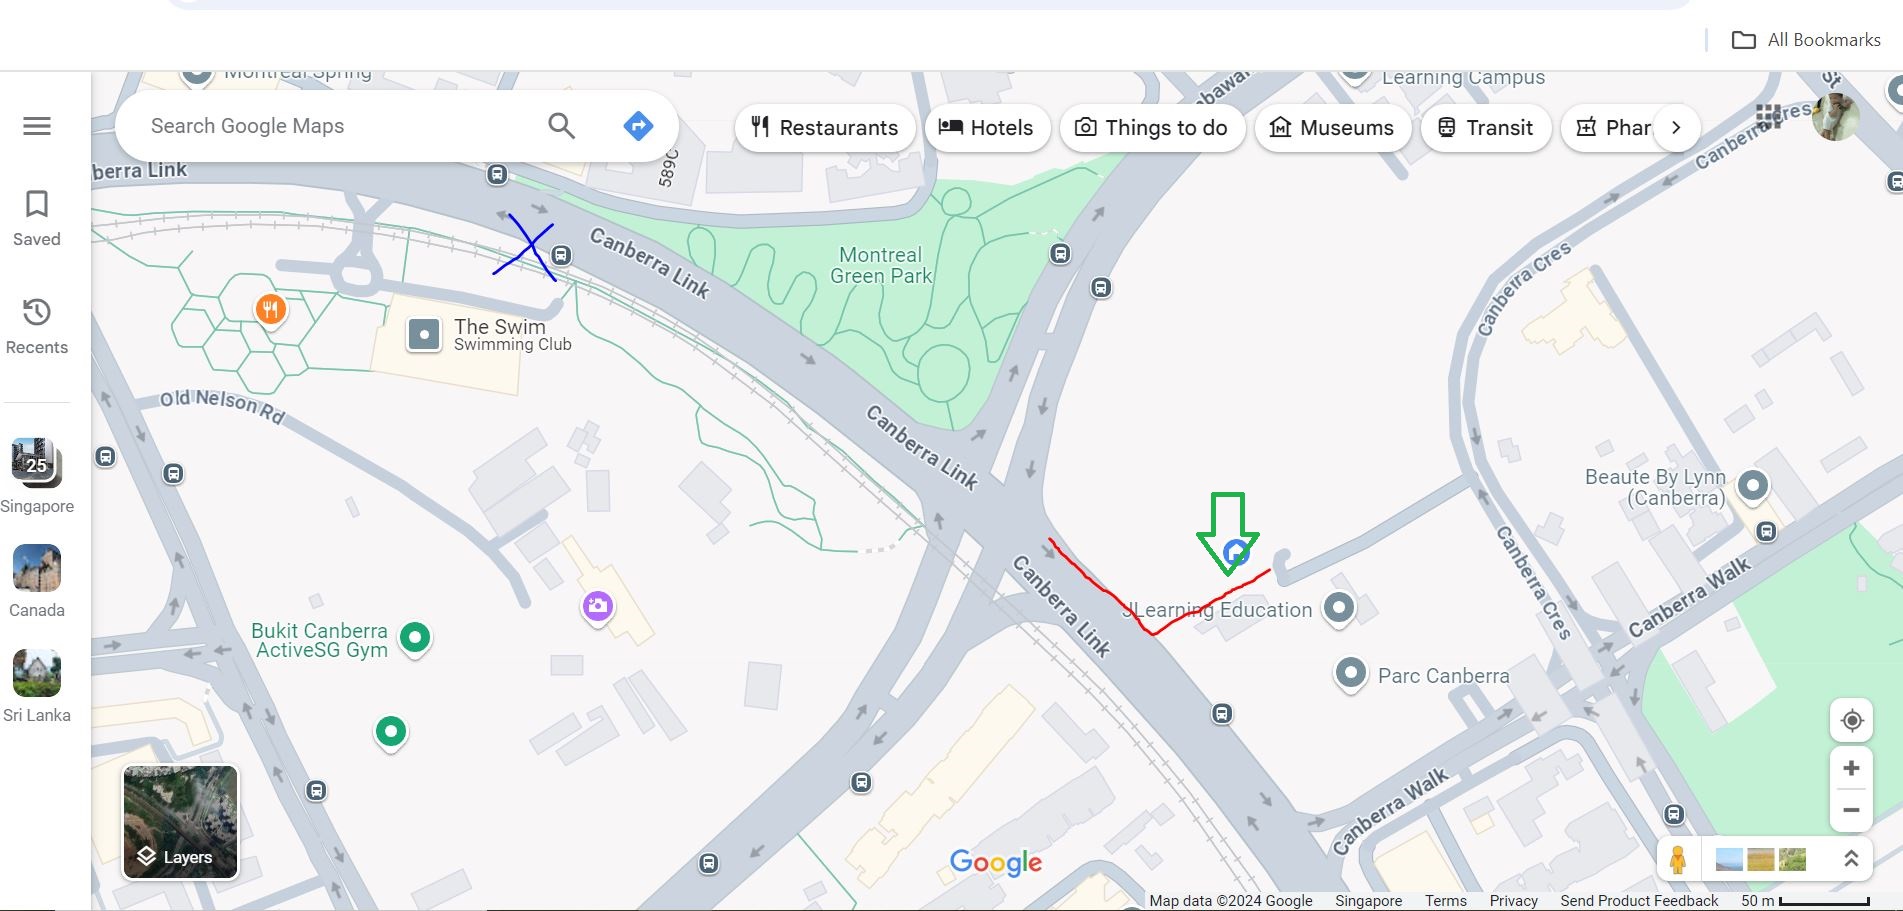This screenshot has height=911, width=1903.
Task: Open Google apps grid icon
Action: point(1768,117)
